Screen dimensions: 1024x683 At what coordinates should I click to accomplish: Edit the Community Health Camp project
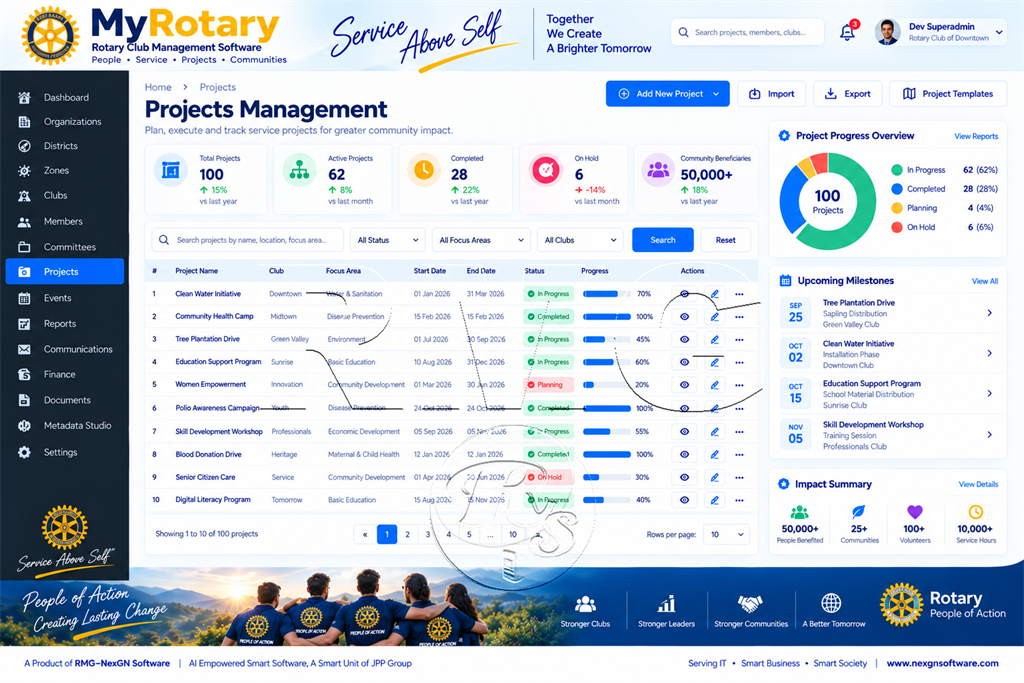coord(714,317)
